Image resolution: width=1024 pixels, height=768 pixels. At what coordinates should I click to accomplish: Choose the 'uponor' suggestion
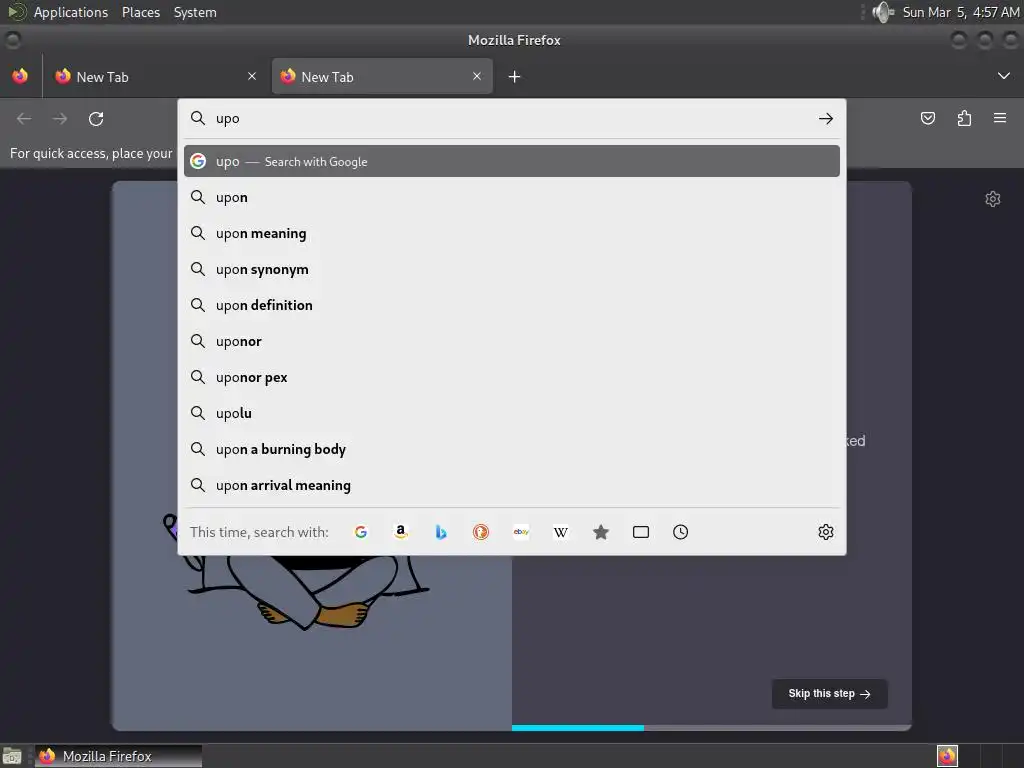pyautogui.click(x=511, y=341)
